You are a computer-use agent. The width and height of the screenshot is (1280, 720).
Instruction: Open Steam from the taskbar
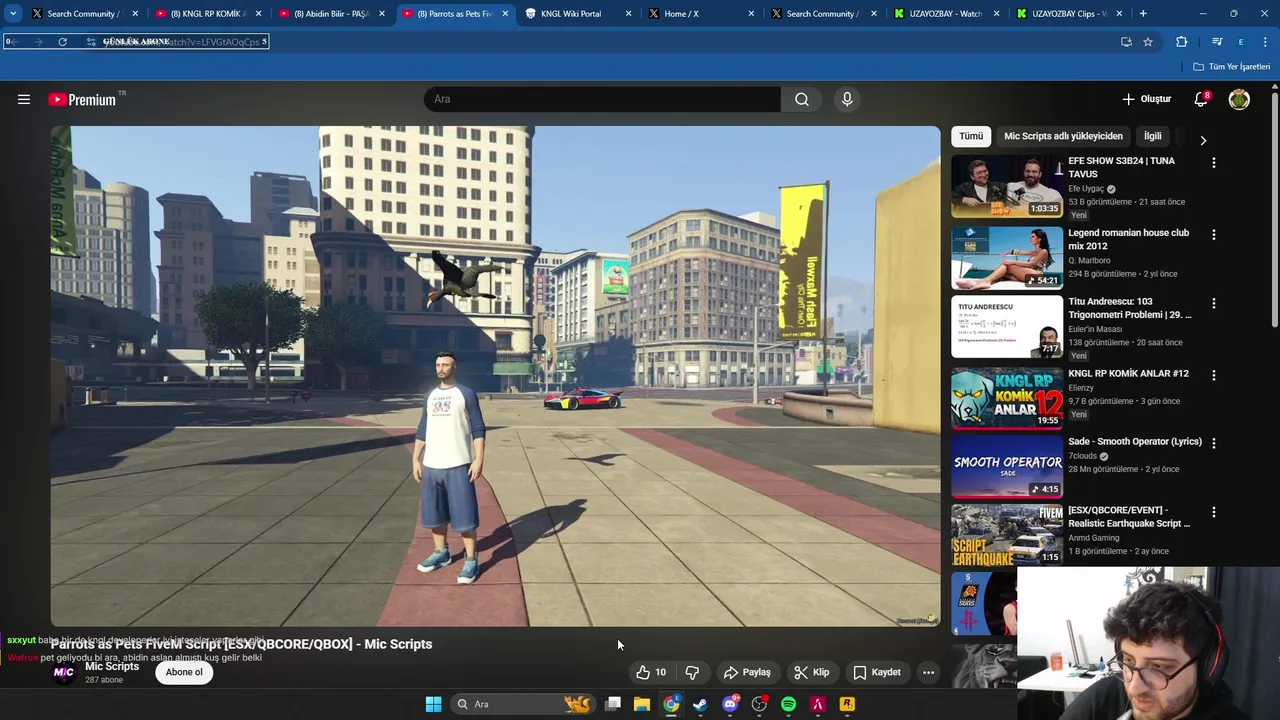click(x=700, y=704)
